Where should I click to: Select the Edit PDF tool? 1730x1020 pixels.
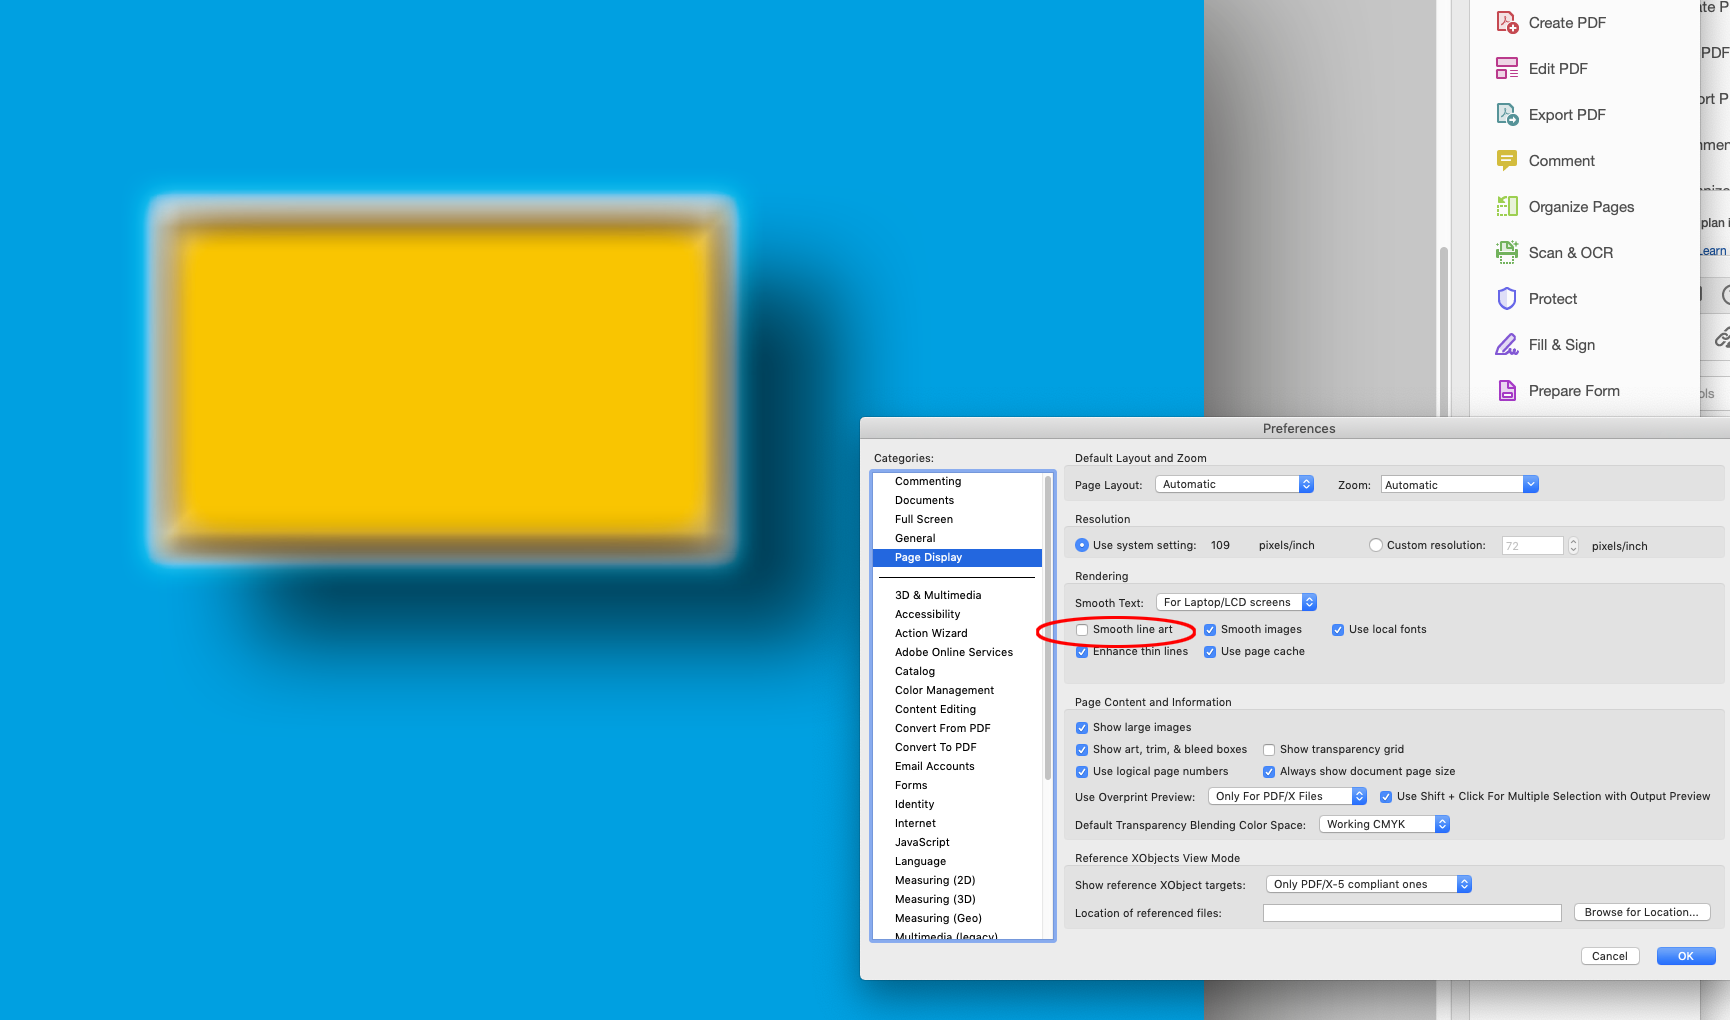[x=1557, y=68]
